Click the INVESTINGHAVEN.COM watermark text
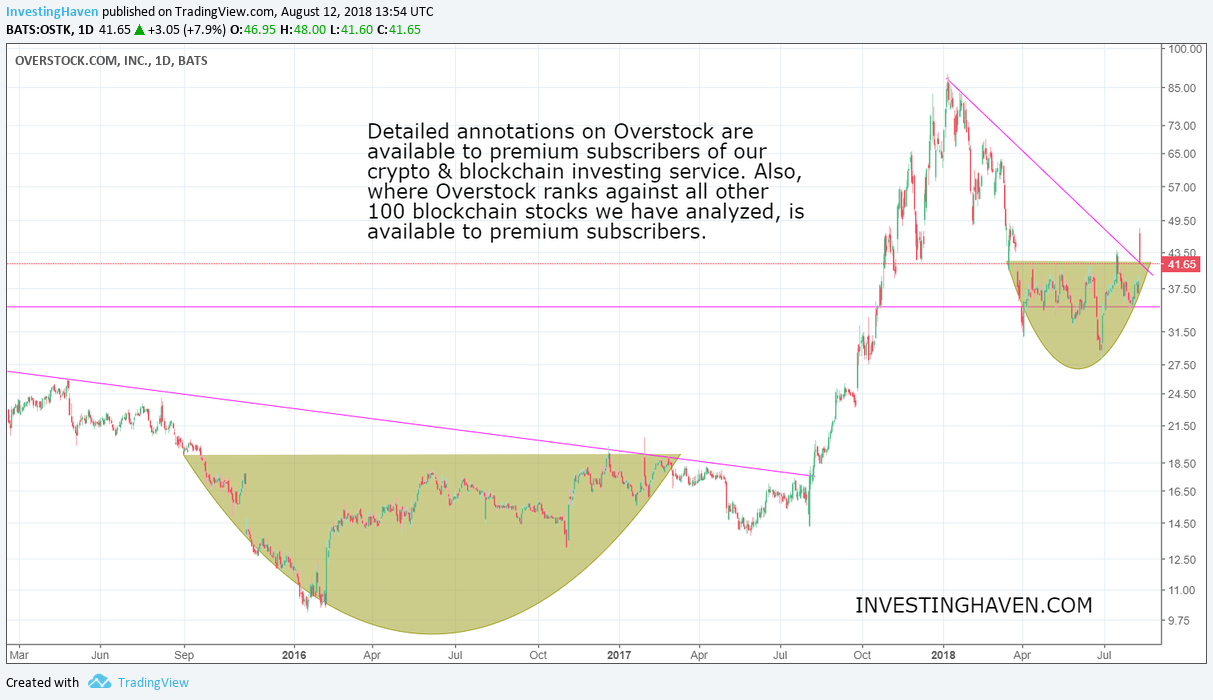 pyautogui.click(x=973, y=605)
